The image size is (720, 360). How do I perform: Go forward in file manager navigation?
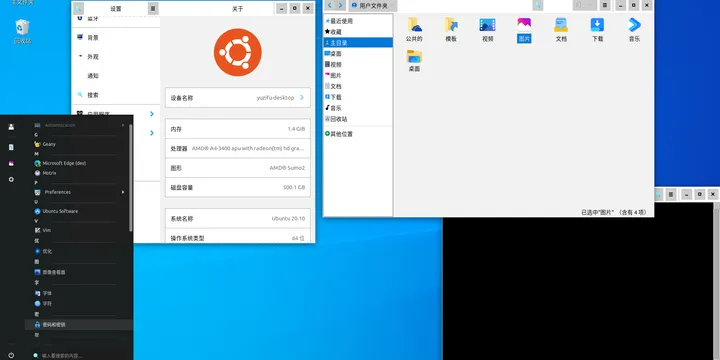[341, 6]
